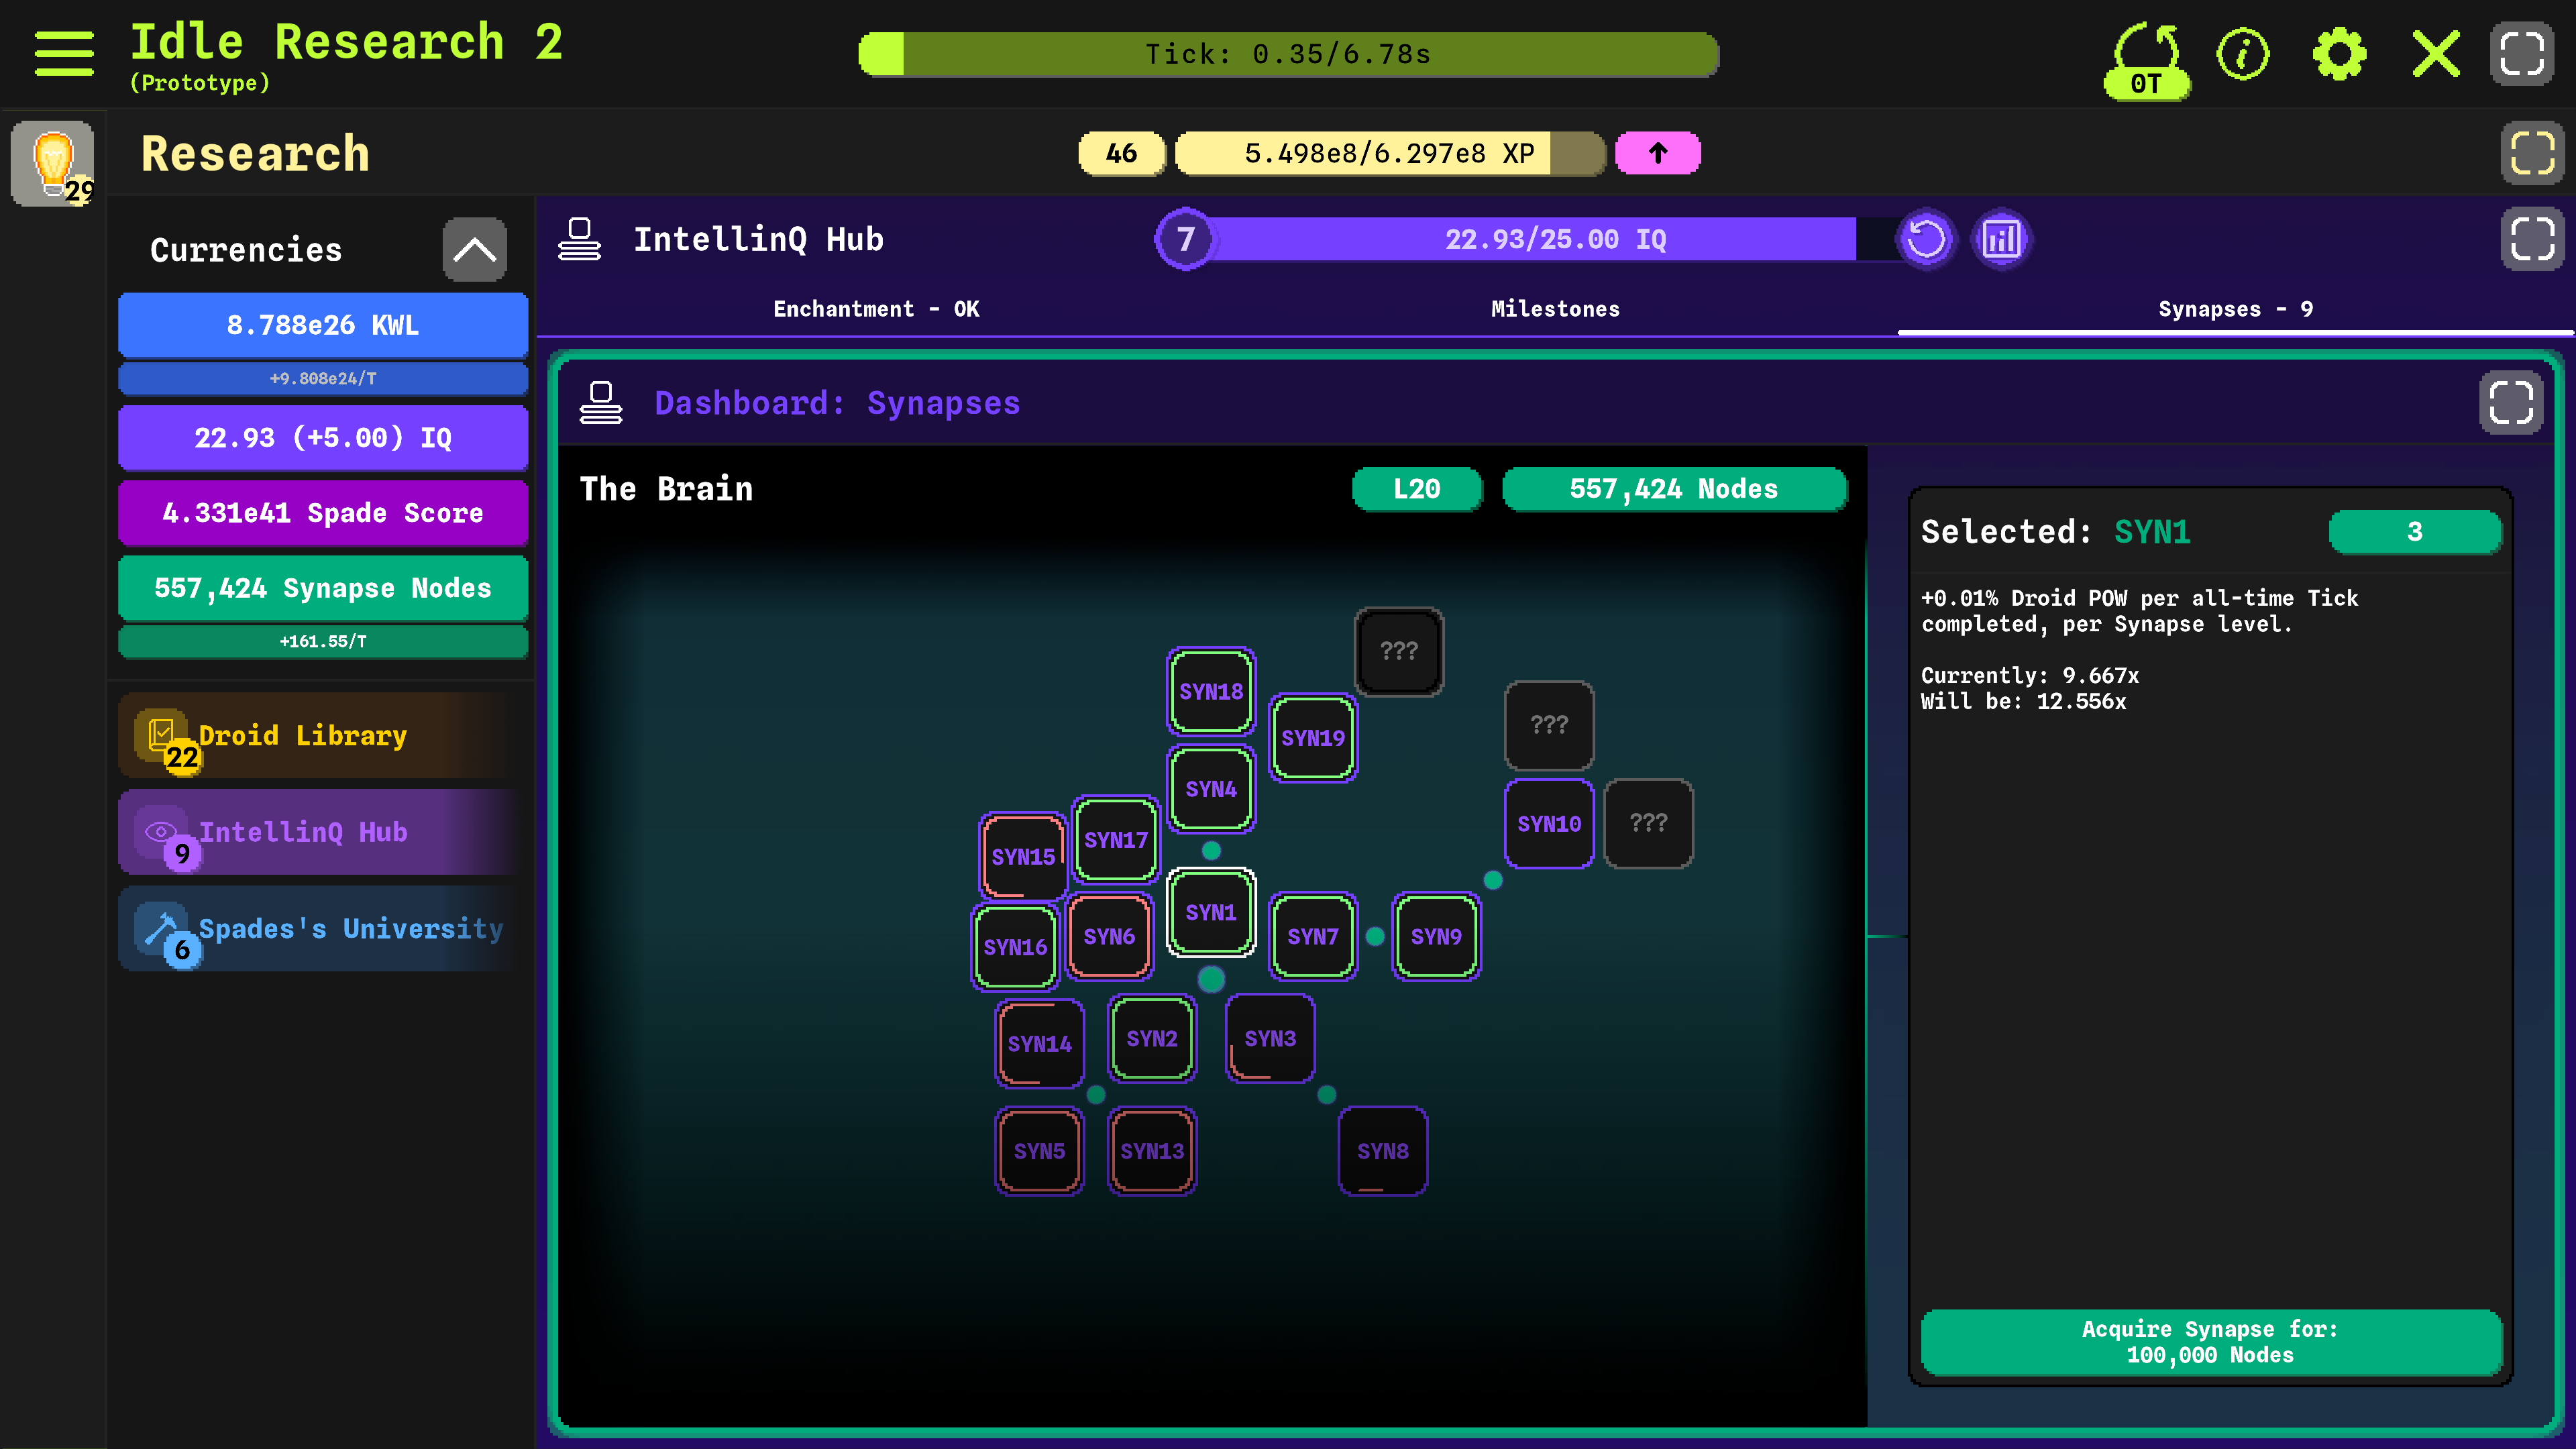Click the Tick progress bar
Screen dimensions: 2576x1449
pos(1288,54)
